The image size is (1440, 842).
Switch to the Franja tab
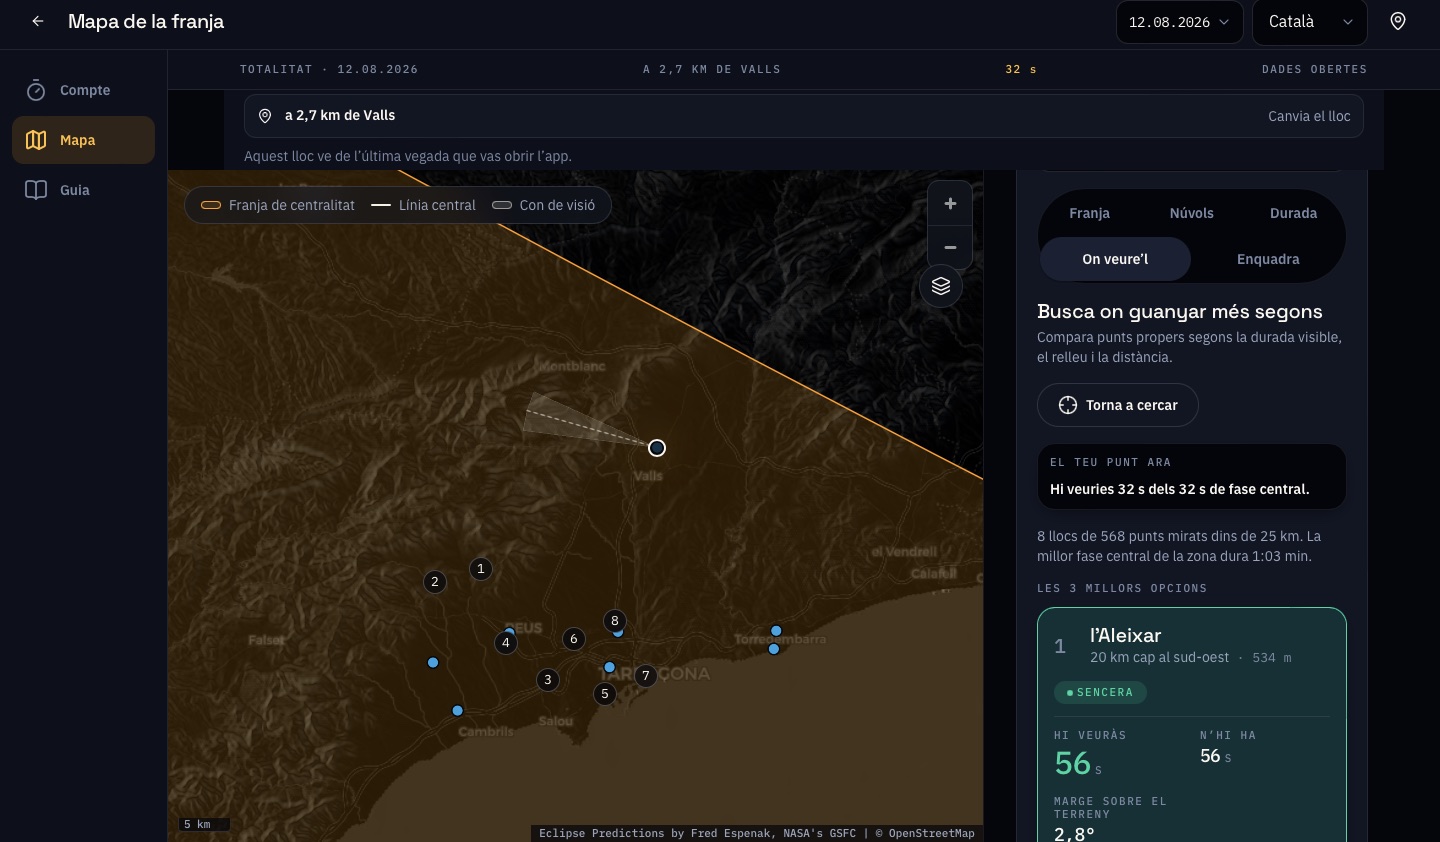pos(1089,213)
